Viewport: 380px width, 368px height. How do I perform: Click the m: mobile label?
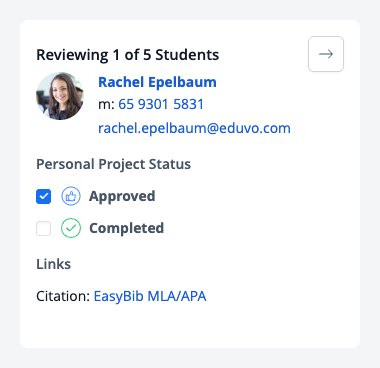(x=106, y=105)
